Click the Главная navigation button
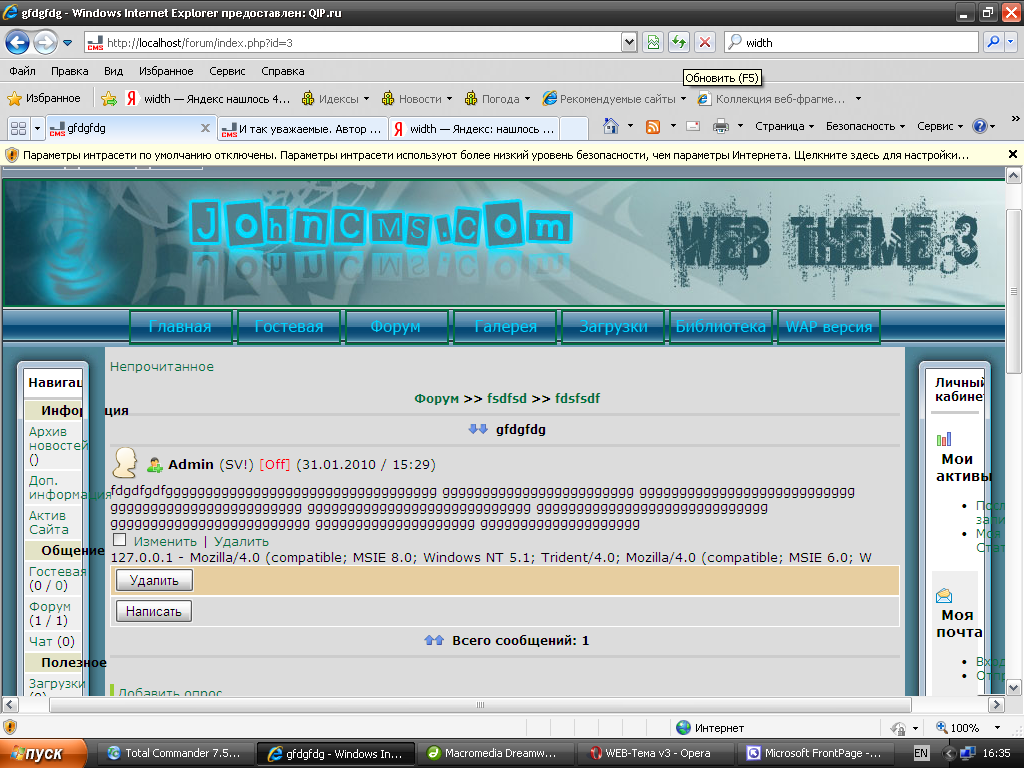 [180, 327]
